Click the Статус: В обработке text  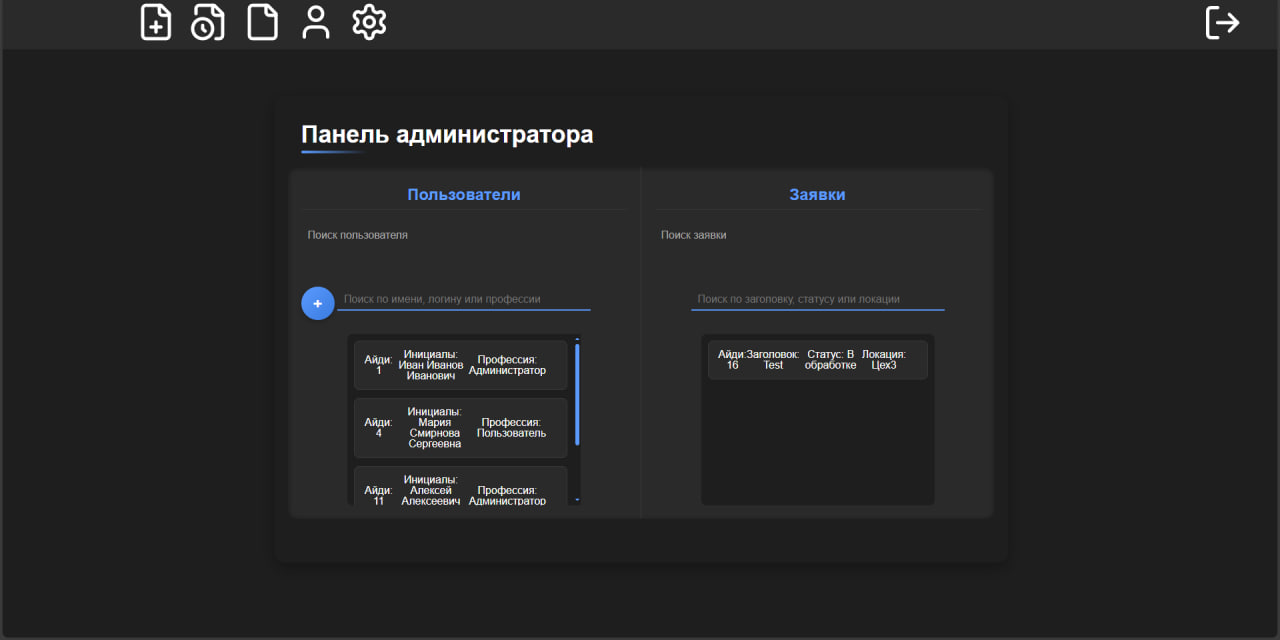pos(831,360)
